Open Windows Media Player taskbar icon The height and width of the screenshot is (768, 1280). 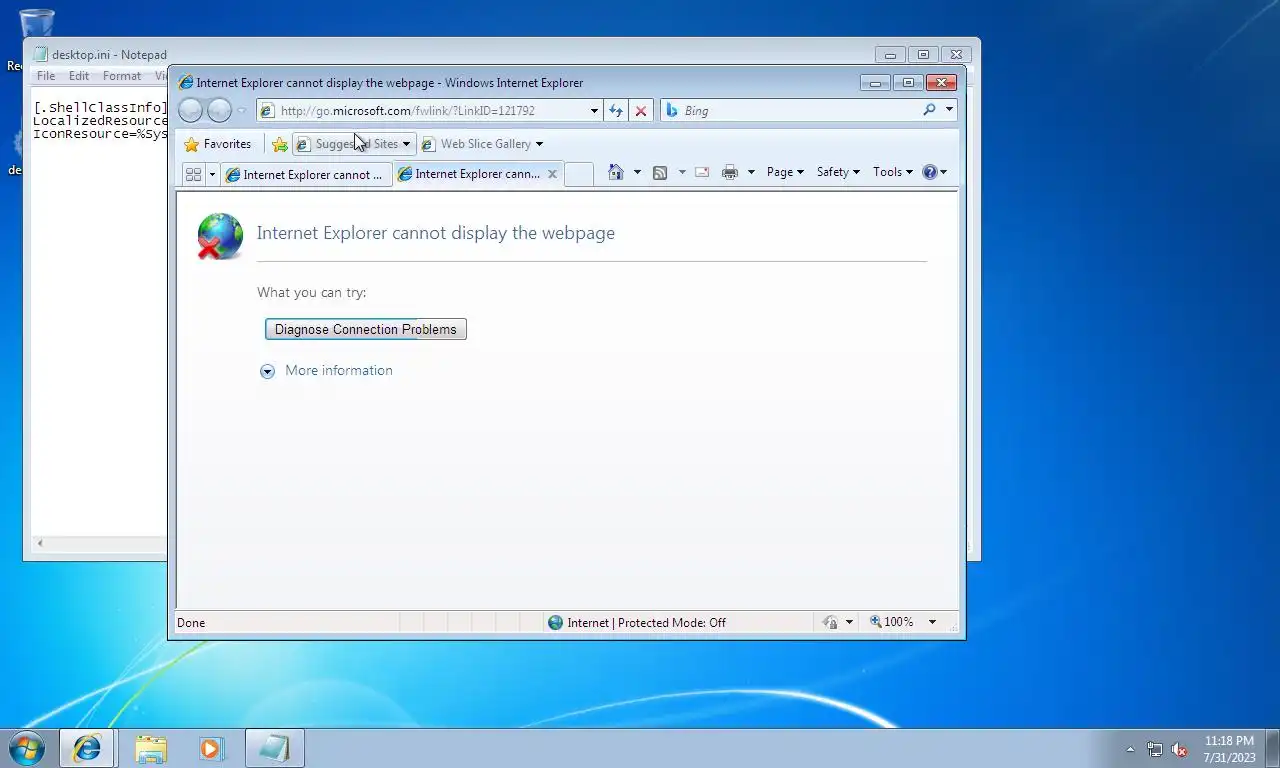(x=211, y=748)
